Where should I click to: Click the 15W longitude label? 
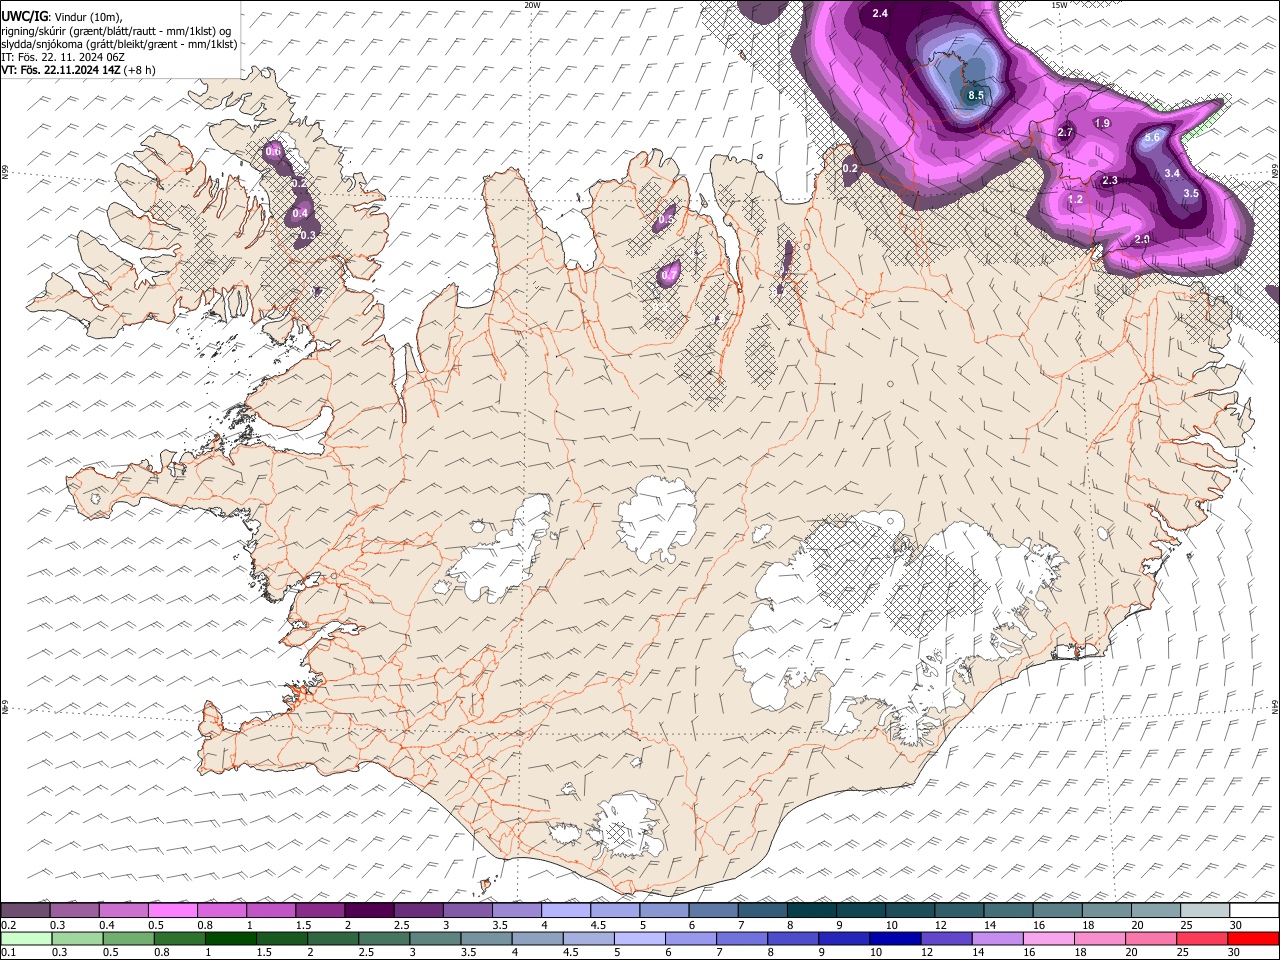point(1060,5)
